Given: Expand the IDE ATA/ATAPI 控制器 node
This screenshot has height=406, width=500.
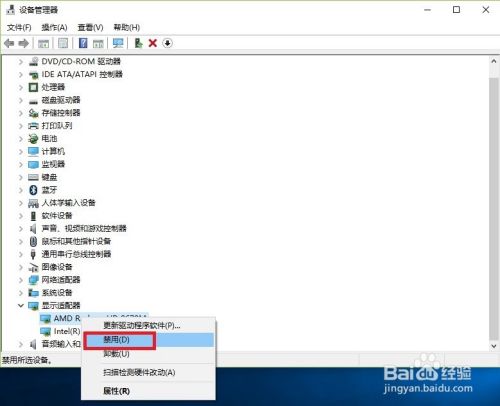Looking at the screenshot, I should point(21,75).
